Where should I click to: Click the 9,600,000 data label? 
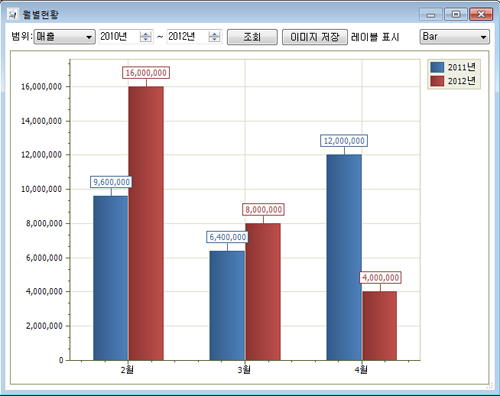[111, 182]
